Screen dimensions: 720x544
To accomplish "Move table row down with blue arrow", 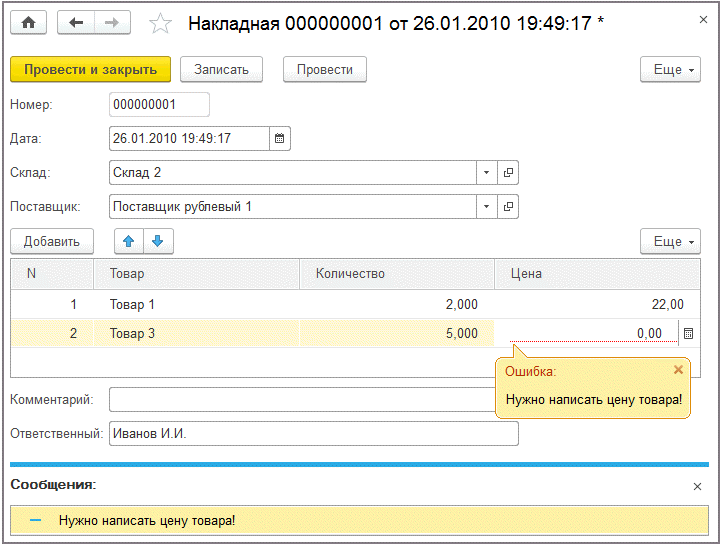I will tap(158, 241).
